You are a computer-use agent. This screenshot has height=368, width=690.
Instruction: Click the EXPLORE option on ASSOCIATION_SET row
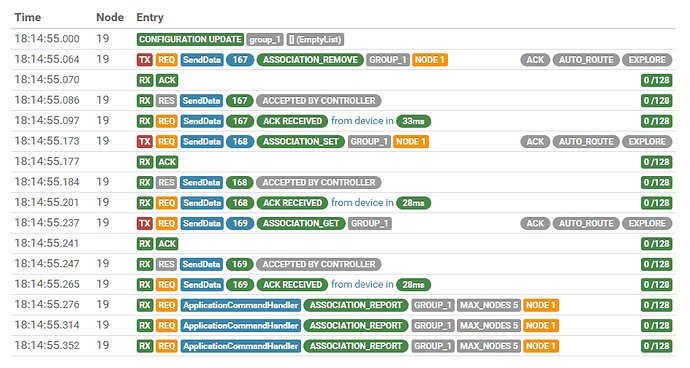pyautogui.click(x=647, y=142)
